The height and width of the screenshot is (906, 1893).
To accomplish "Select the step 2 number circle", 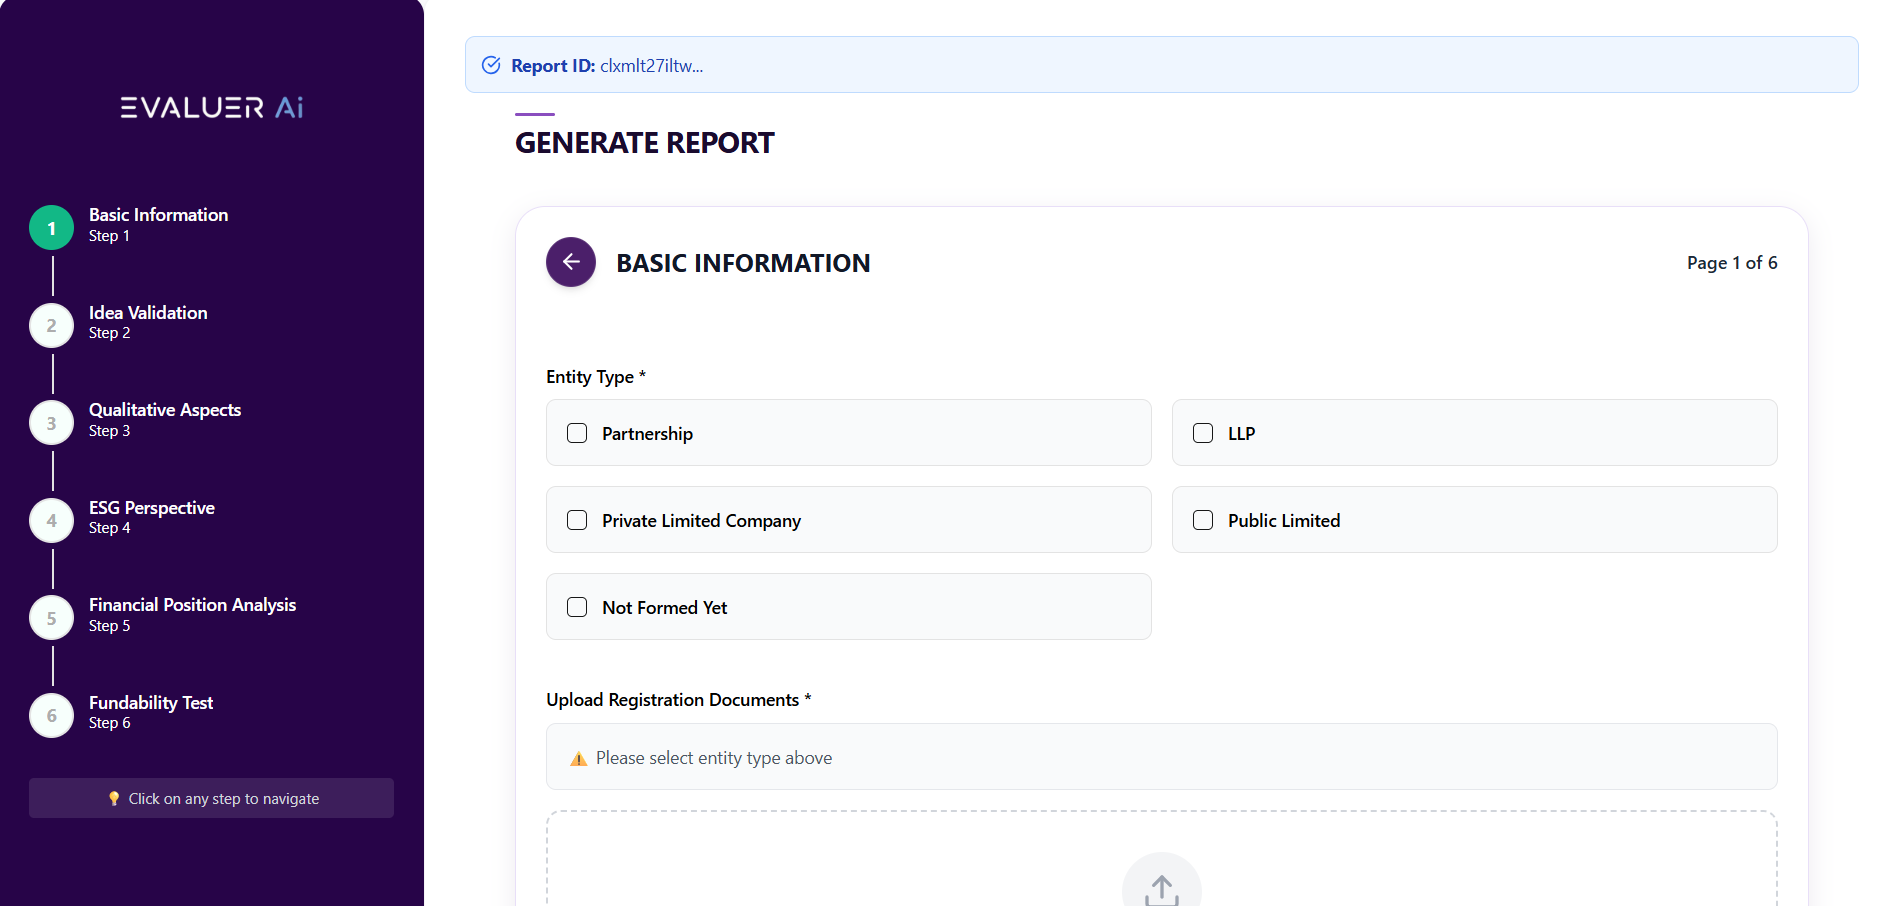I will (52, 326).
